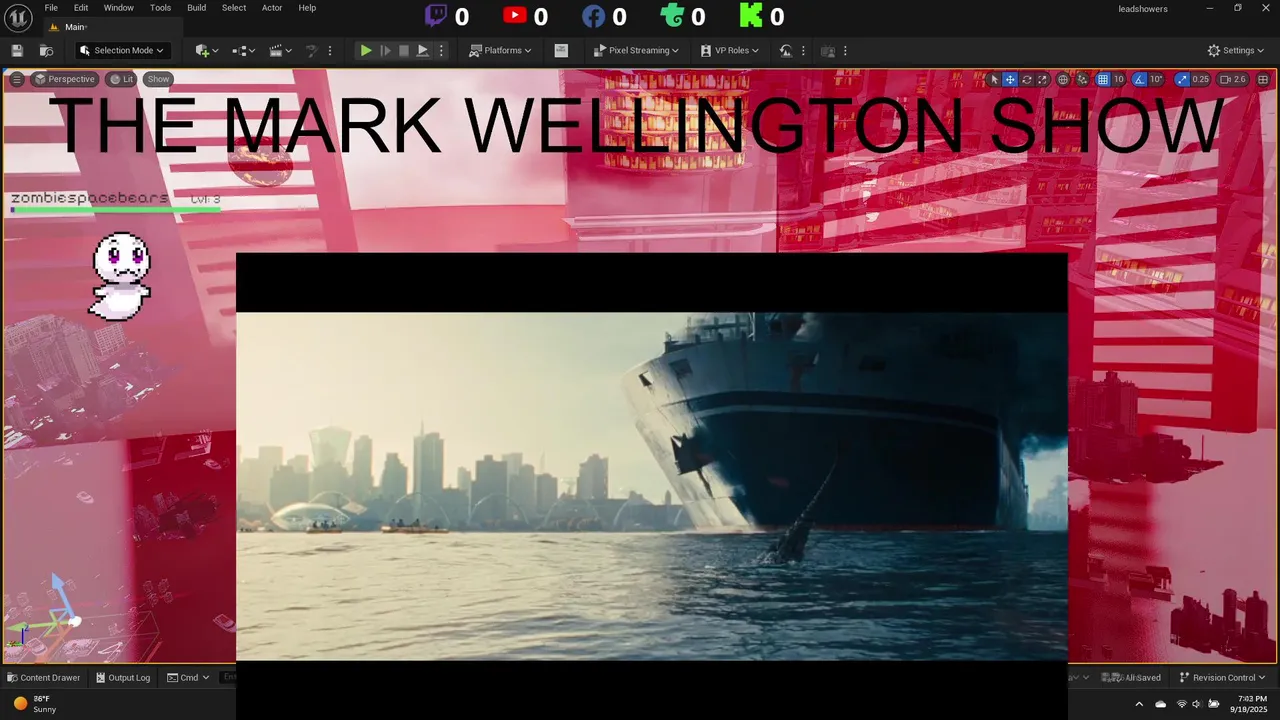The image size is (1280, 720).
Task: Open the Build menu
Action: (196, 8)
